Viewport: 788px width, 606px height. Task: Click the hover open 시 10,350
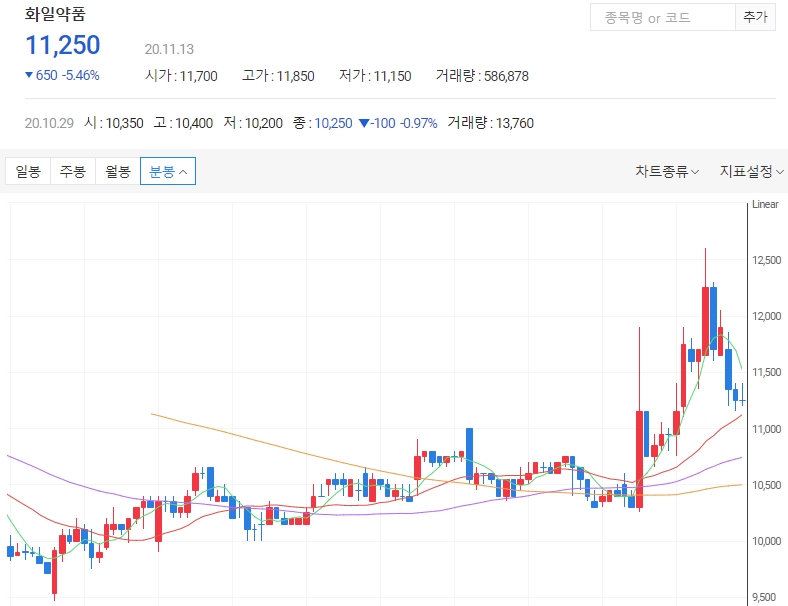pos(114,123)
